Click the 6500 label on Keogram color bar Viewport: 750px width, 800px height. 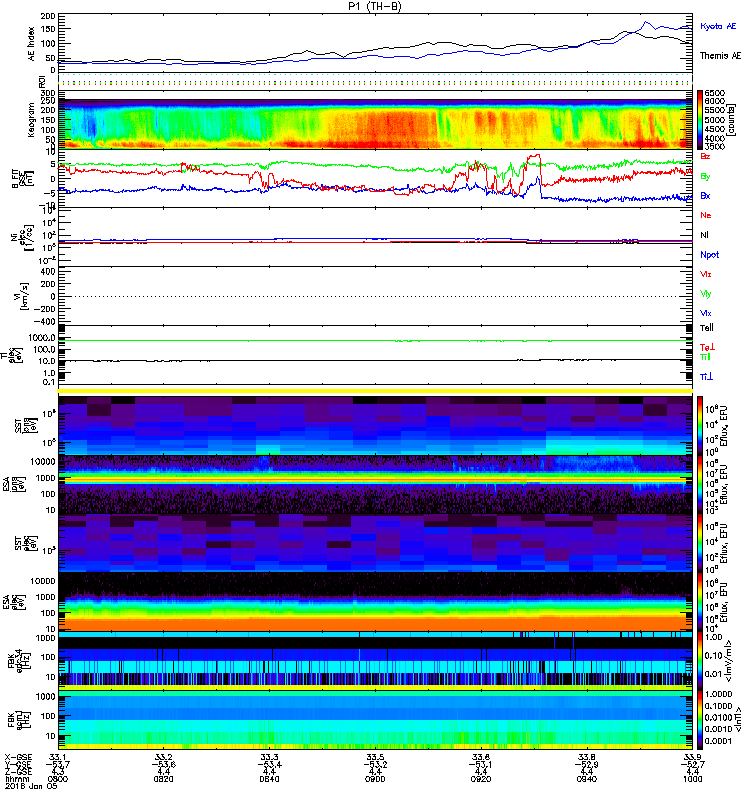715,93
